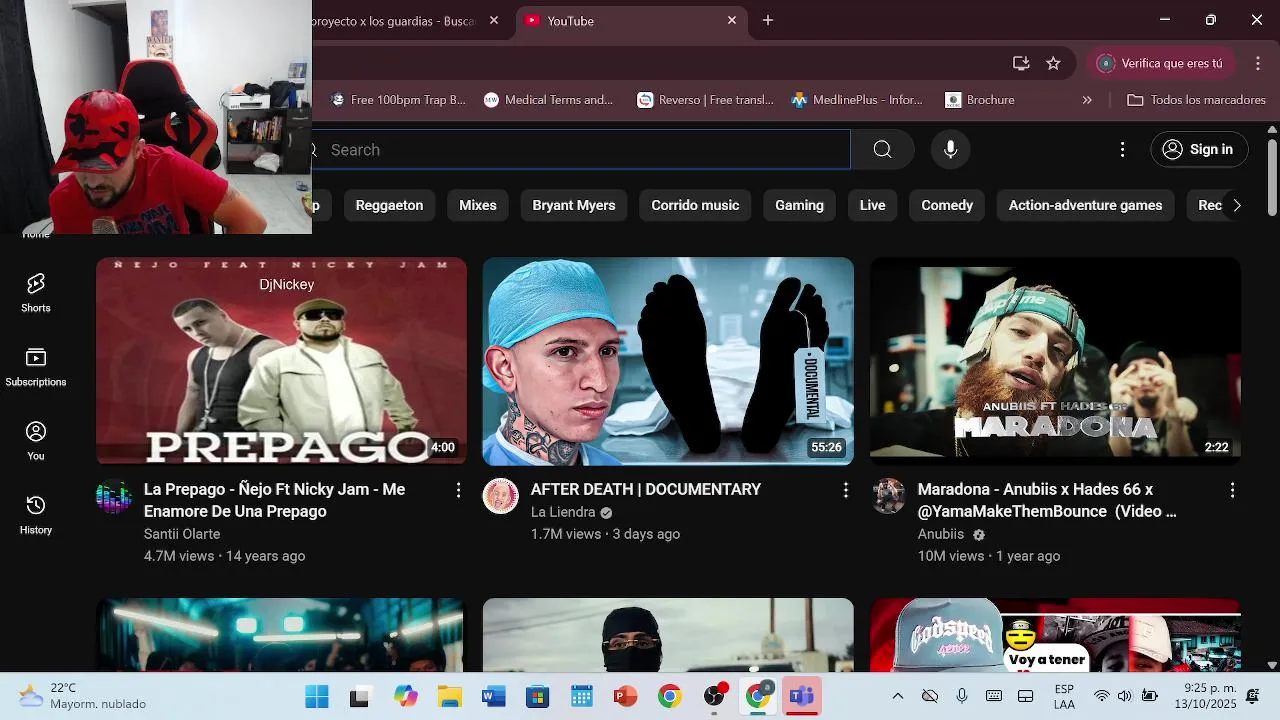Go to La Liendra channel name

[563, 512]
